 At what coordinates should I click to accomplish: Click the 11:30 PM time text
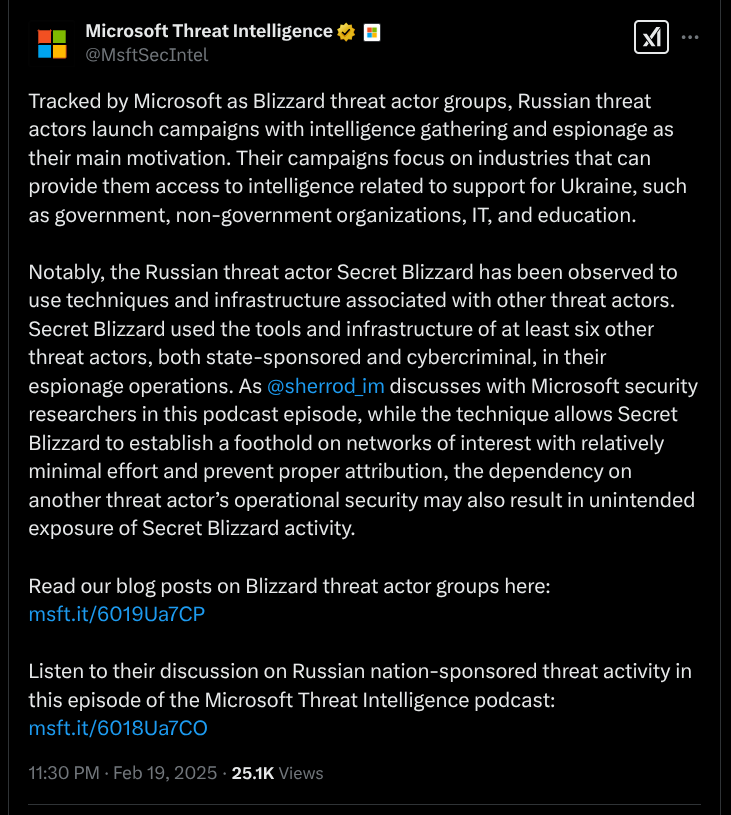(61, 773)
